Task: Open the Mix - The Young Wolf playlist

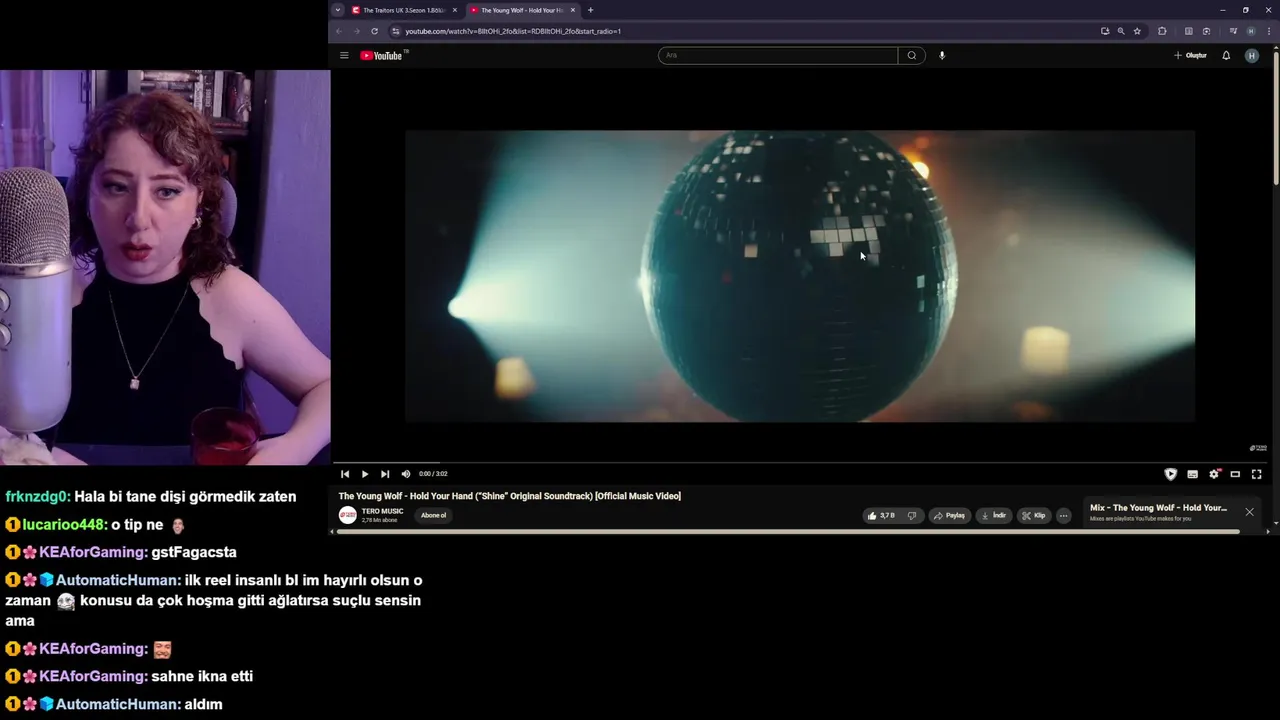Action: coord(1158,508)
